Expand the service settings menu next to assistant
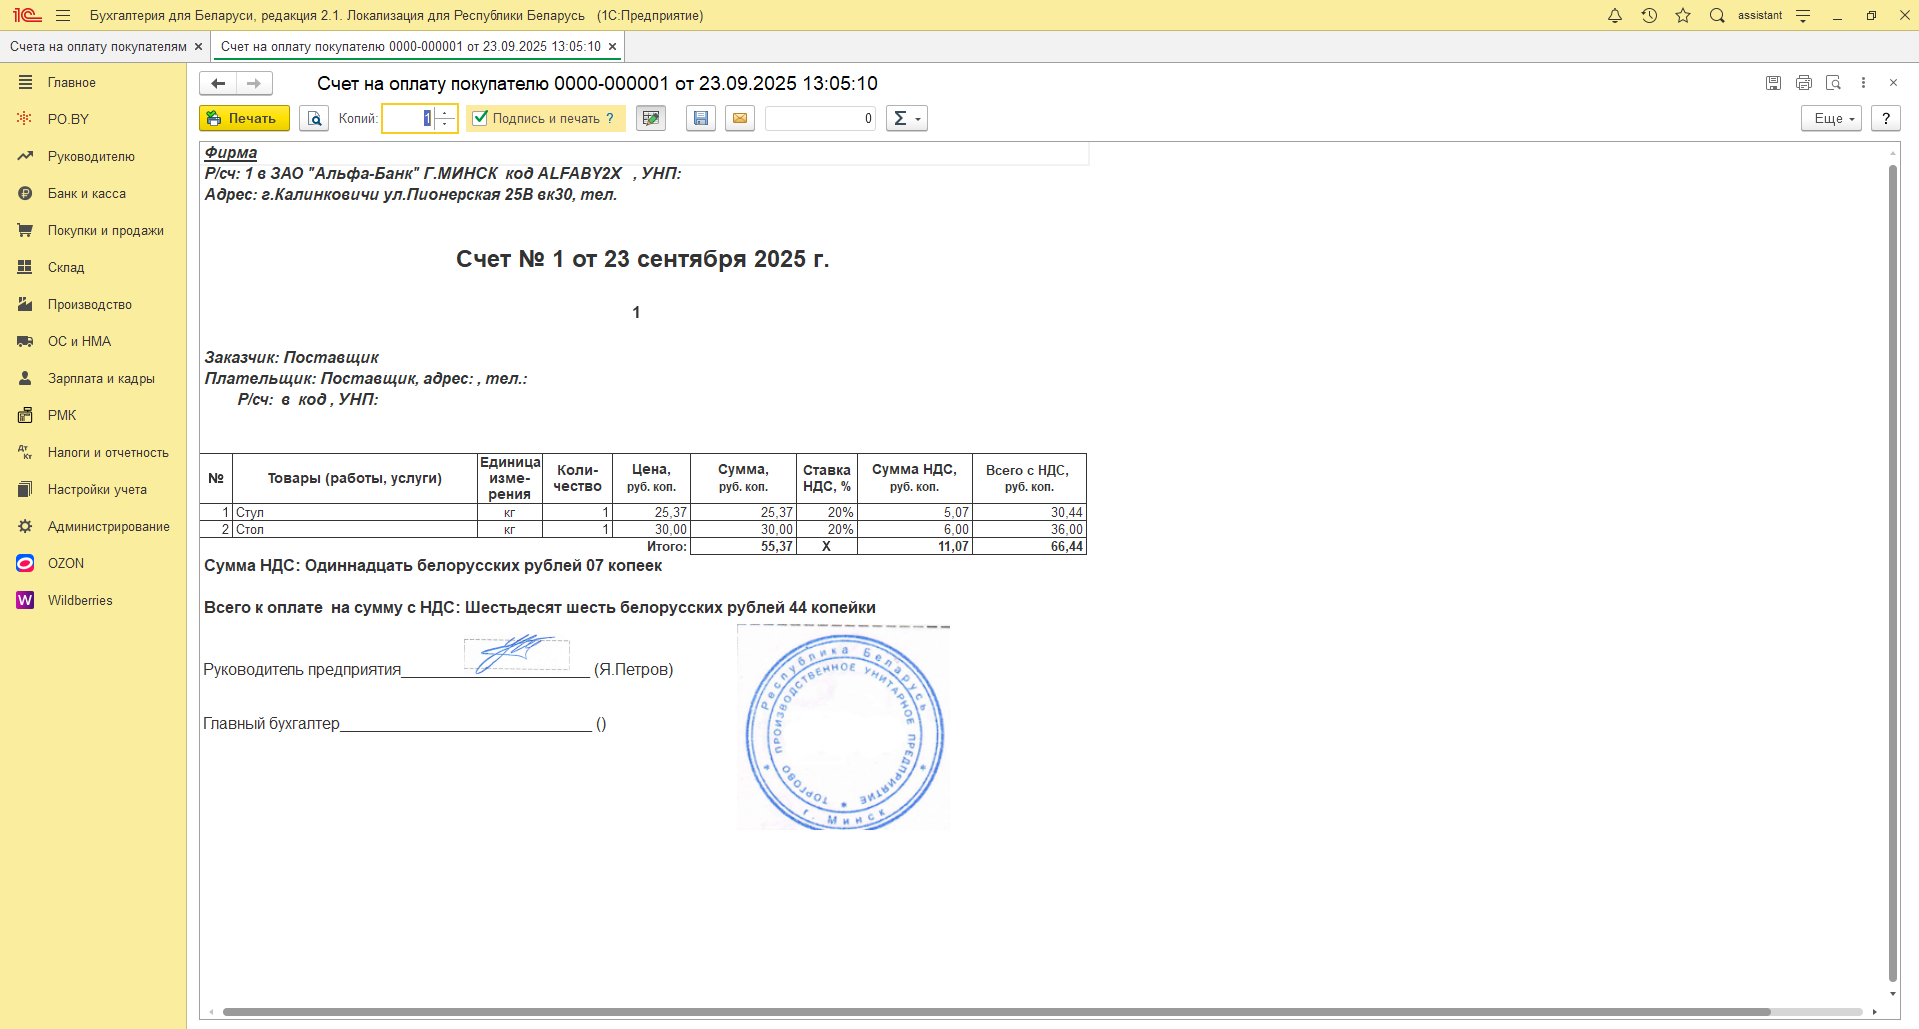 click(x=1803, y=16)
